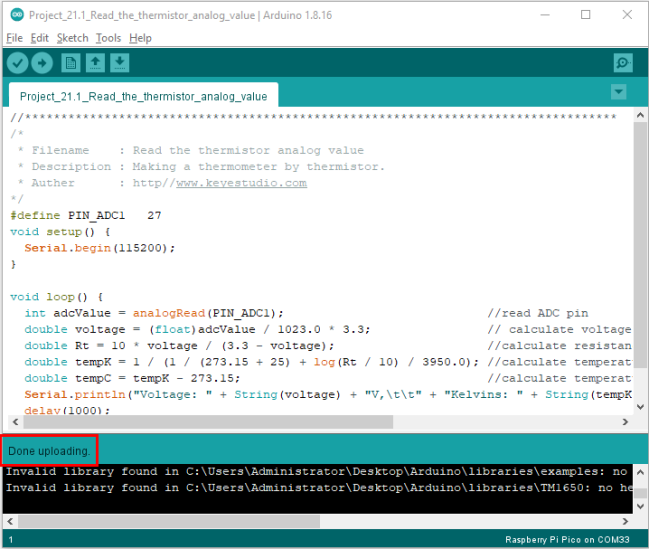650x549 pixels.
Task: Click the 'Done uploading.' status message
Action: point(49,451)
